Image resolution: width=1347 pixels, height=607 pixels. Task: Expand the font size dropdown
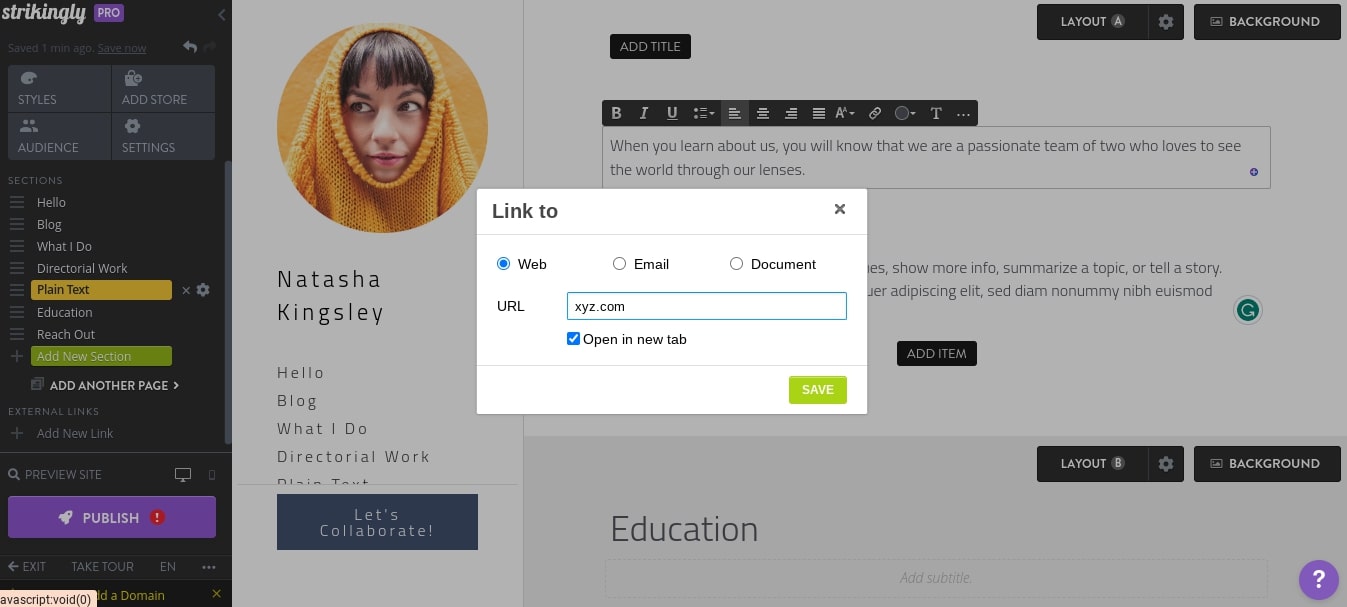point(846,113)
